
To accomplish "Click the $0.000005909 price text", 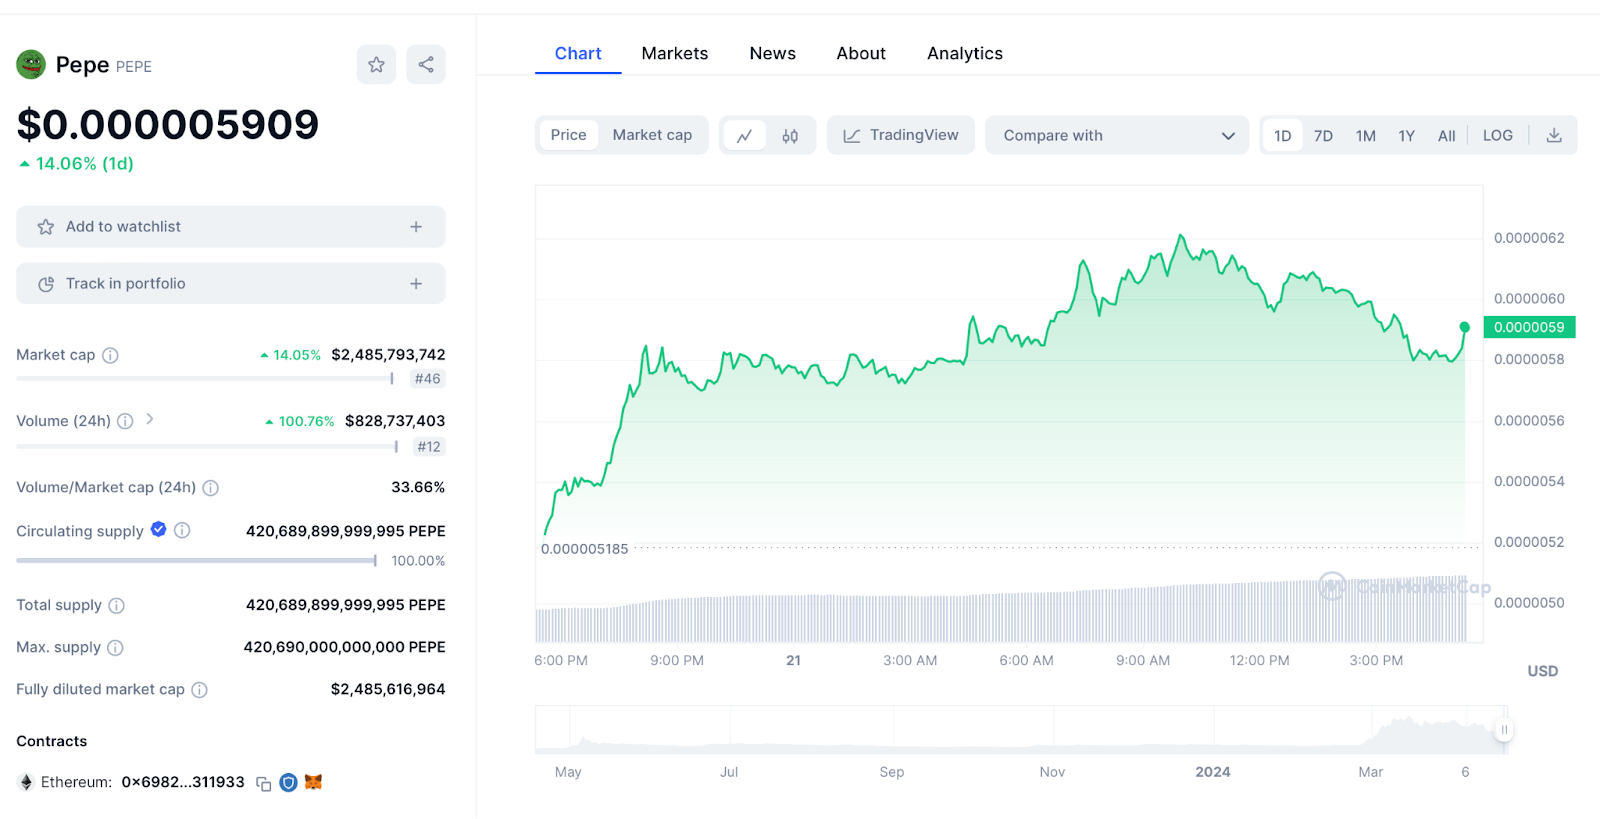I will (x=168, y=125).
